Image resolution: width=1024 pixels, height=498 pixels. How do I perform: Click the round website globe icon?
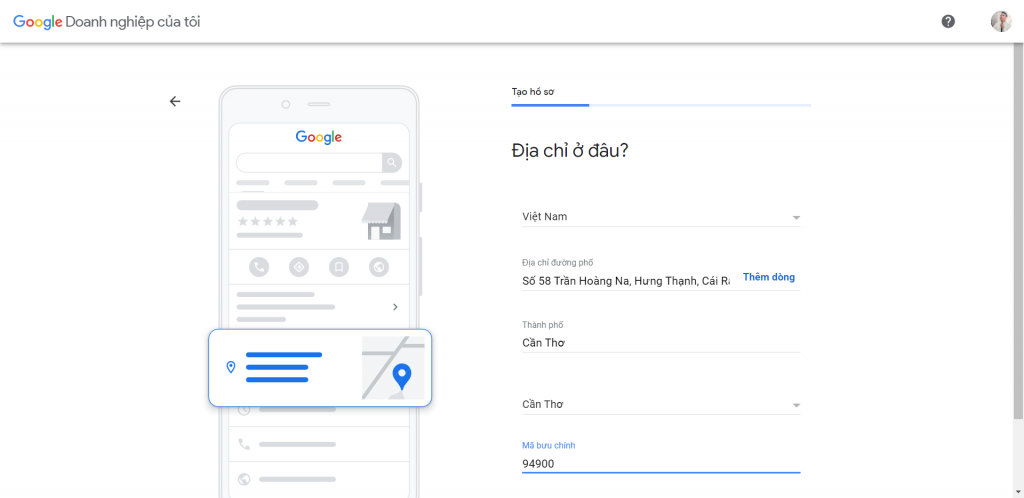coord(378,267)
